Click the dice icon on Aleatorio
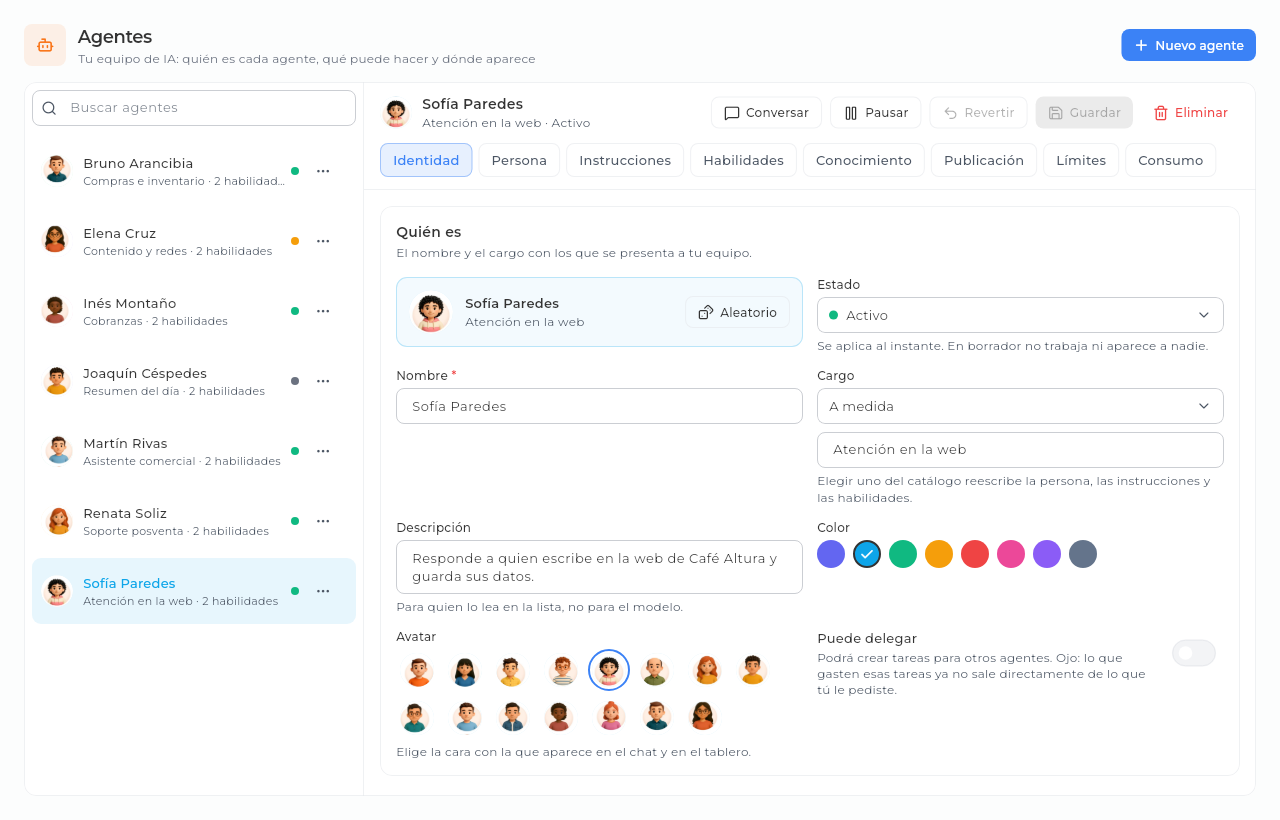Image resolution: width=1280 pixels, height=820 pixels. tap(706, 312)
